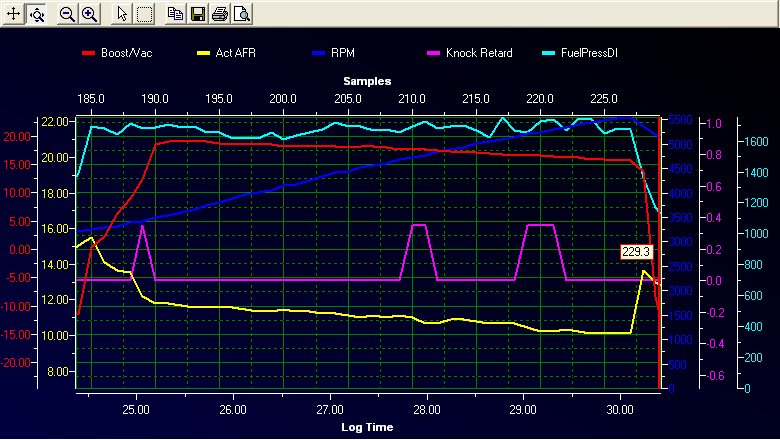Open print preview
Image resolution: width=780 pixels, height=440 pixels.
(241, 14)
